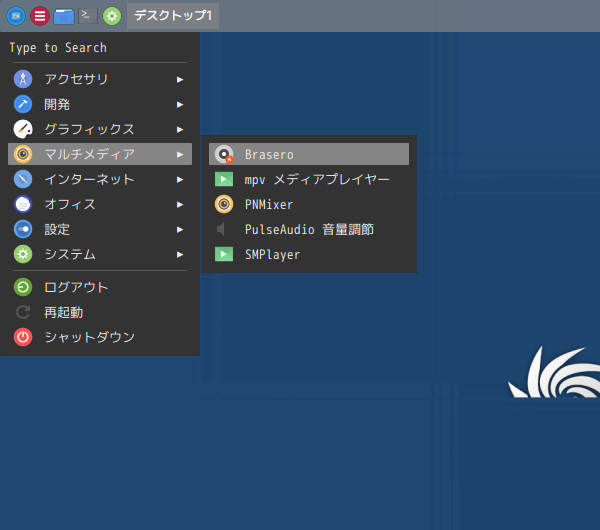
Task: Click the シャットダウン red power icon
Action: click(23, 337)
